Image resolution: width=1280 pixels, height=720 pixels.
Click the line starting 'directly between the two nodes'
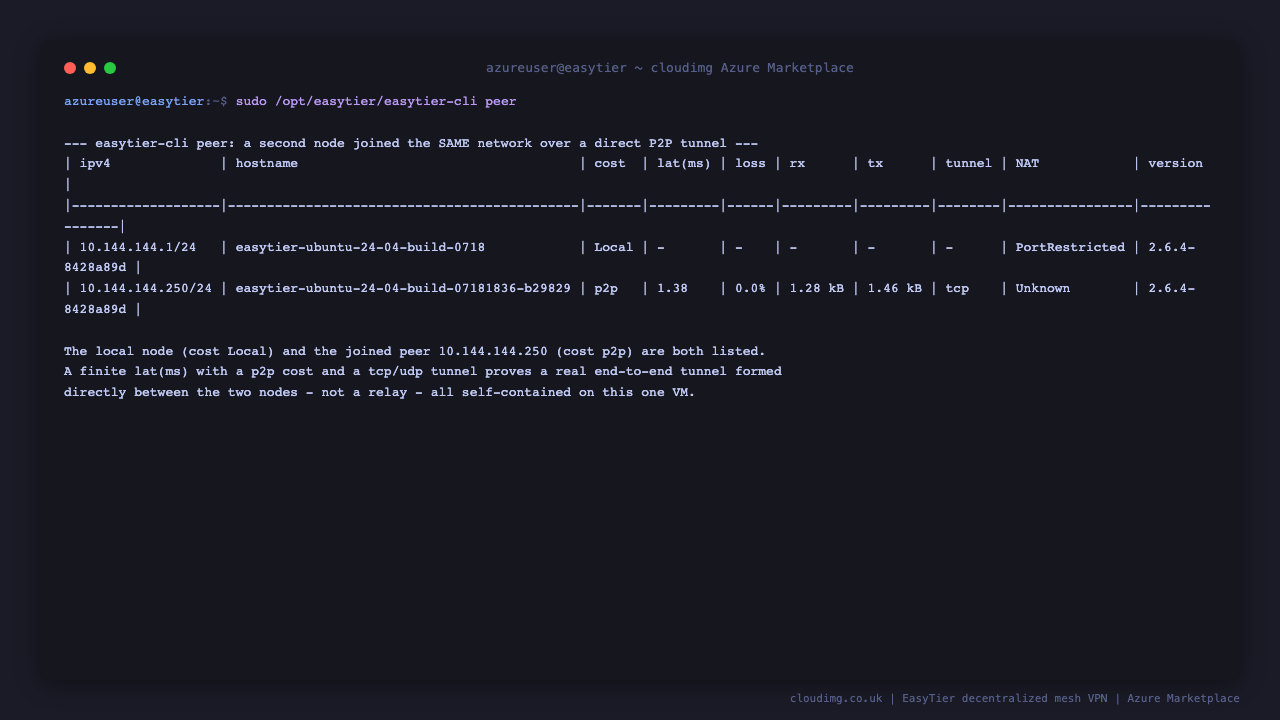pos(380,392)
